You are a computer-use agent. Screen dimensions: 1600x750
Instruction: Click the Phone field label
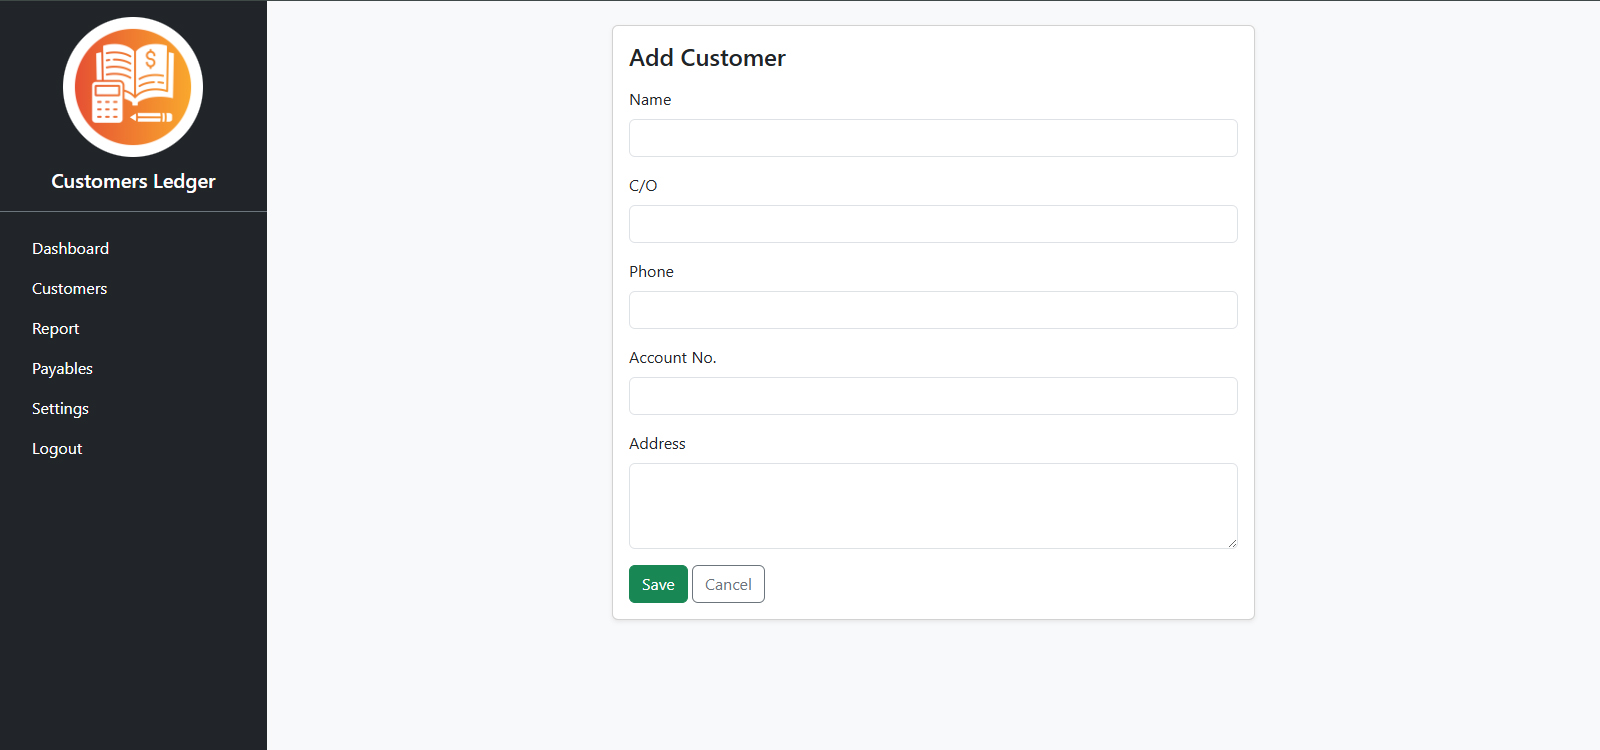(x=651, y=272)
